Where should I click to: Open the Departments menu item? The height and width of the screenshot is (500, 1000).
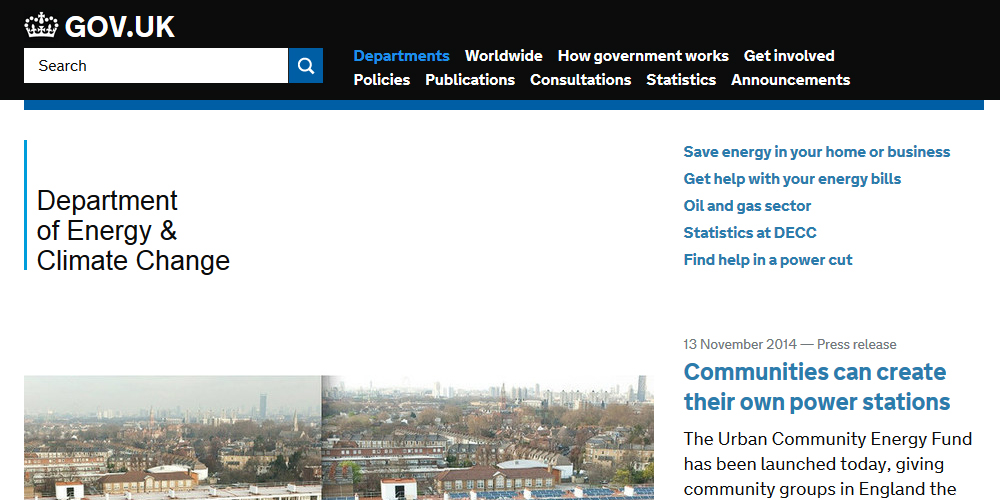401,56
